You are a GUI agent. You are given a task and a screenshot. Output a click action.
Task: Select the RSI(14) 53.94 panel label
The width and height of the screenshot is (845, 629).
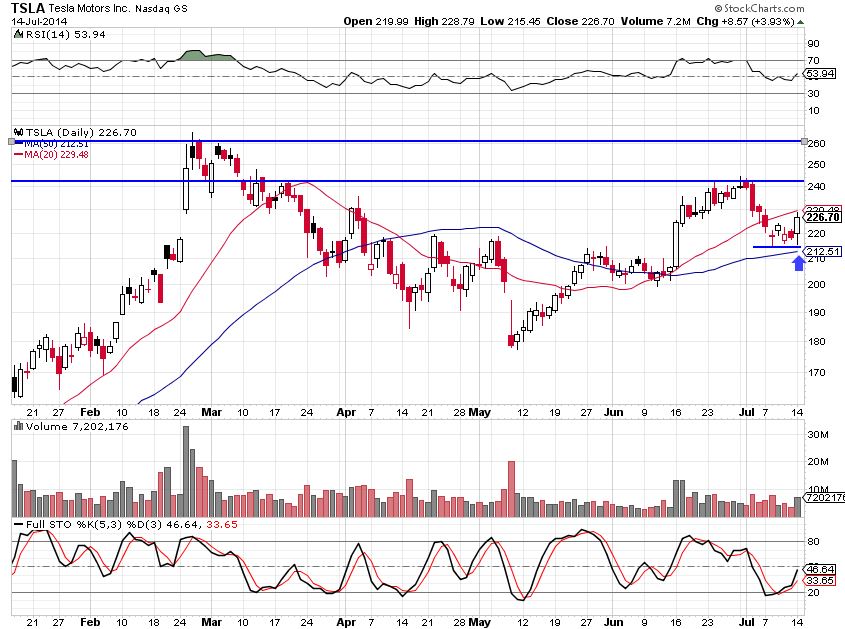click(65, 34)
